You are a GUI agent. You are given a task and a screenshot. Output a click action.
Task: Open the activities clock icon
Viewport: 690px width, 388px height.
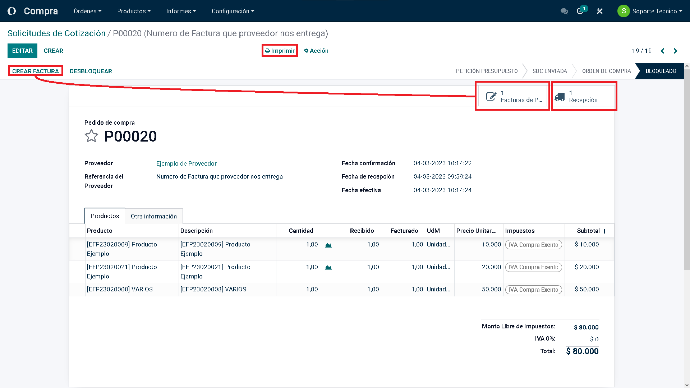pyautogui.click(x=581, y=11)
